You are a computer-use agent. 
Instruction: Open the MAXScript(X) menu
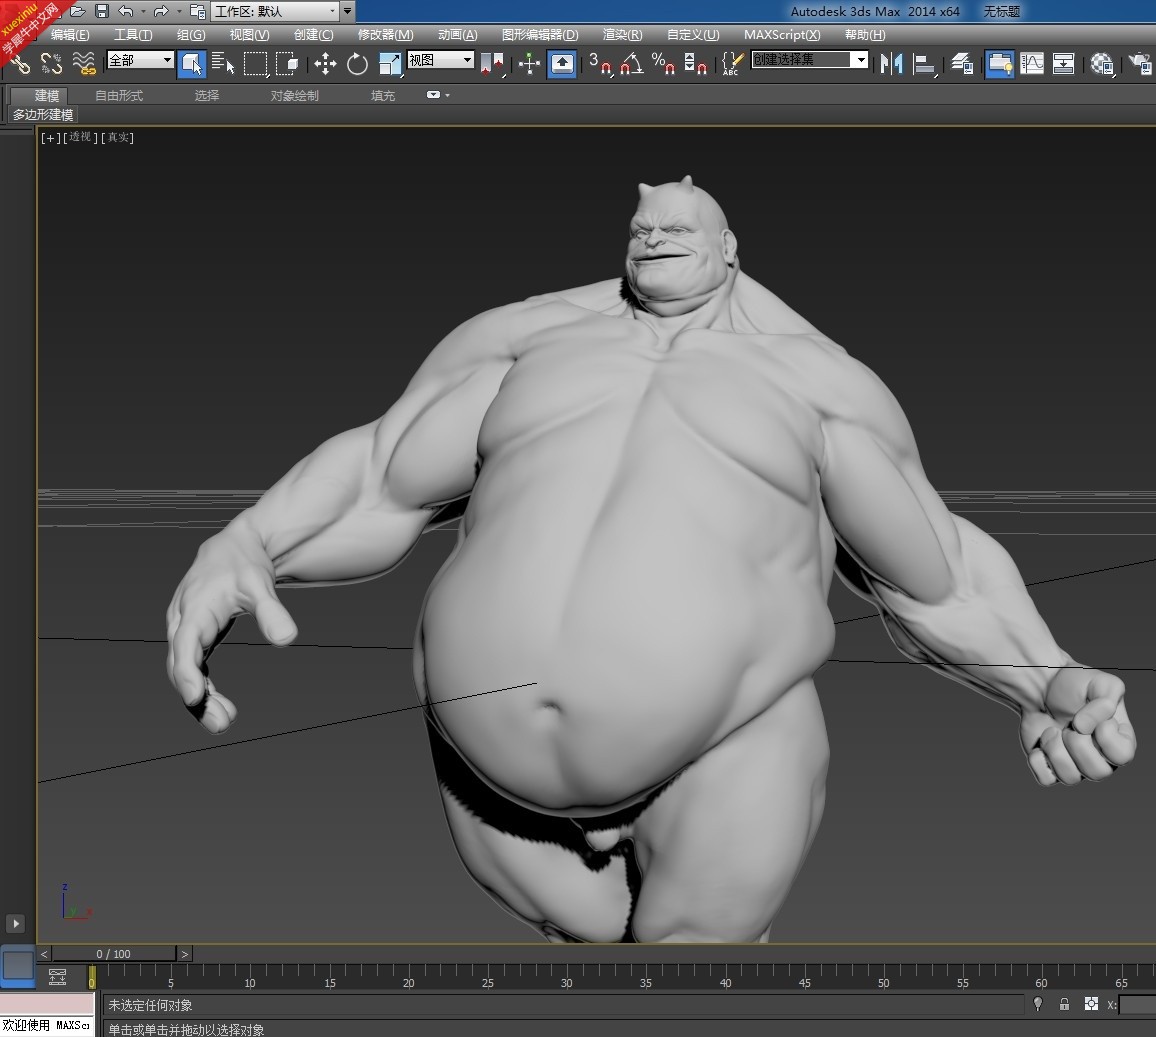pos(781,35)
